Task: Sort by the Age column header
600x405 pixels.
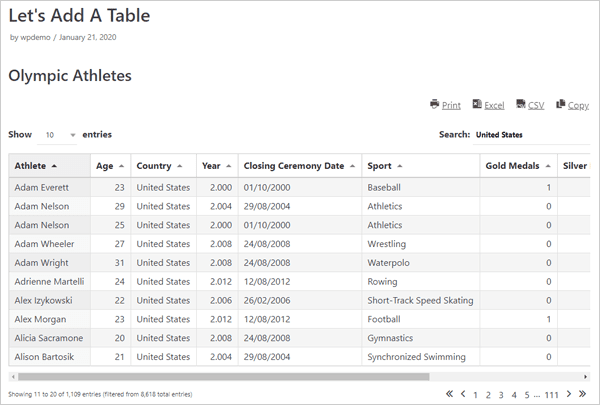Action: pos(111,166)
